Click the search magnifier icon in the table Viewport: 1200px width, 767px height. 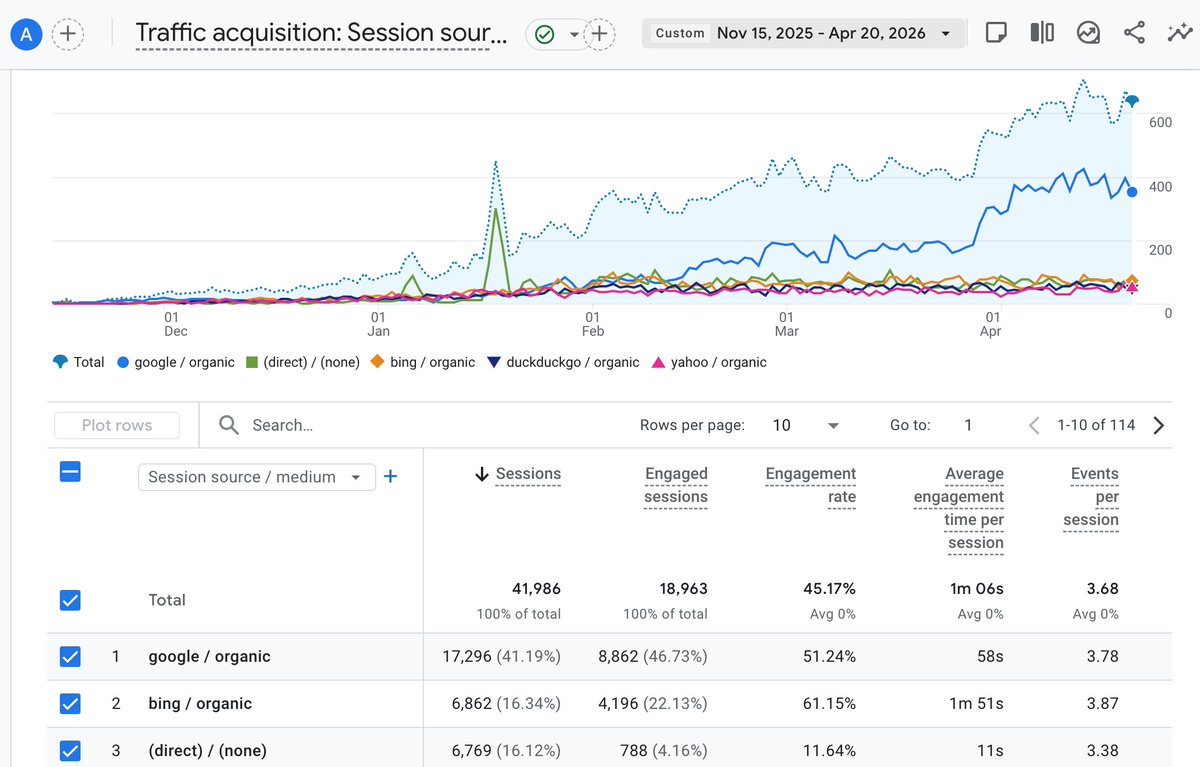(229, 425)
